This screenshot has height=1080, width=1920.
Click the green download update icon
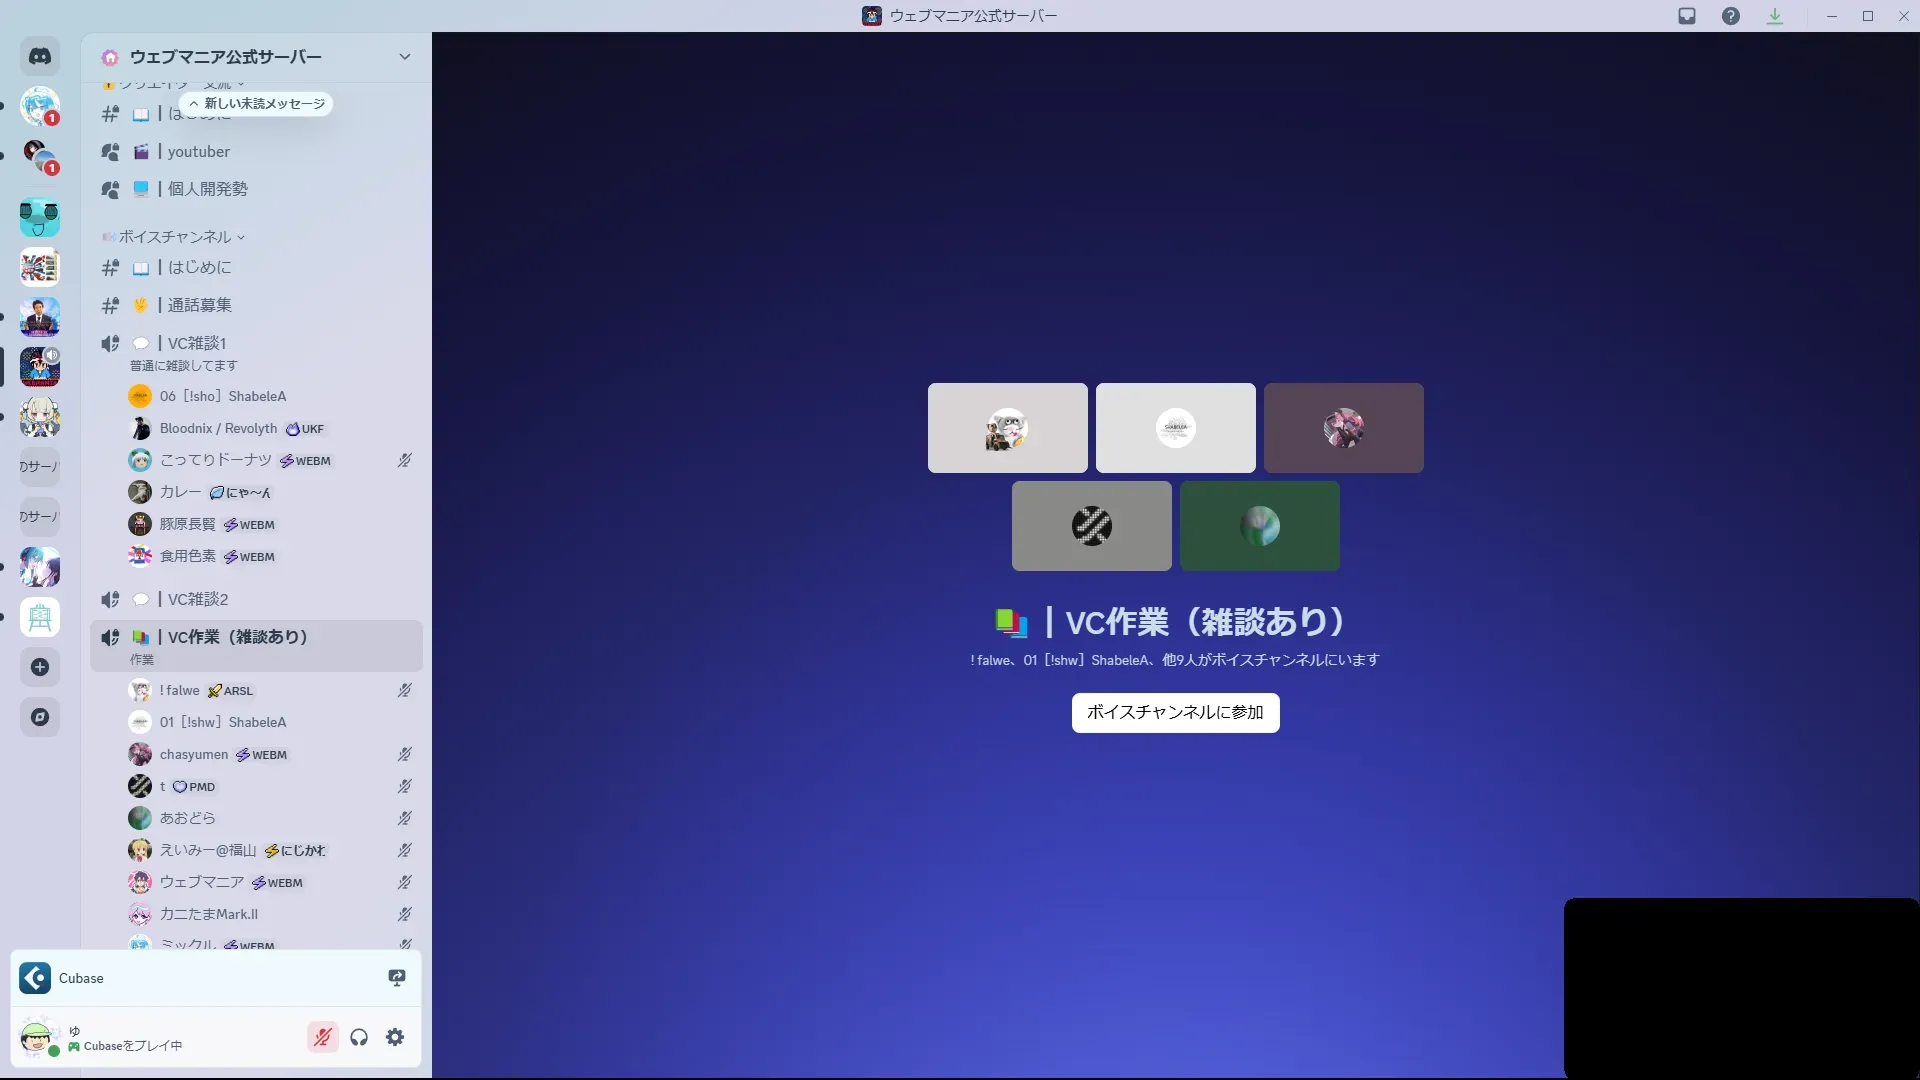[x=1775, y=16]
